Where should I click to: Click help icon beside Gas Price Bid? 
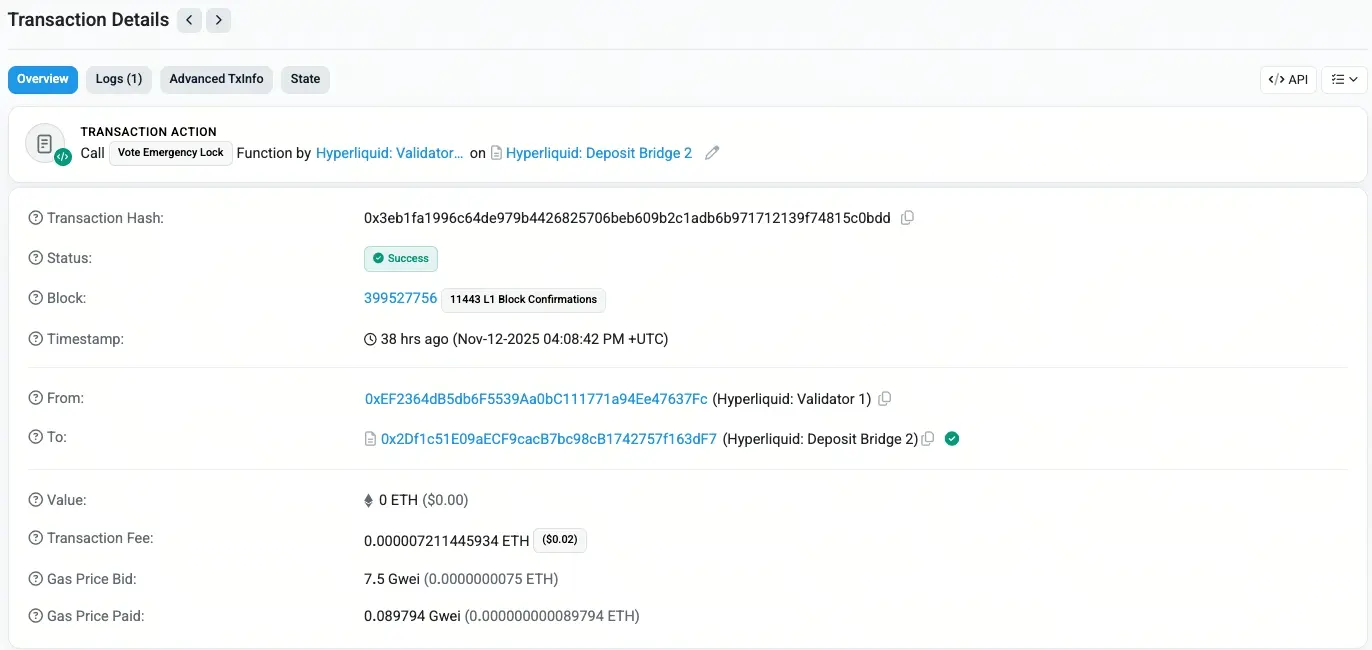coord(36,579)
